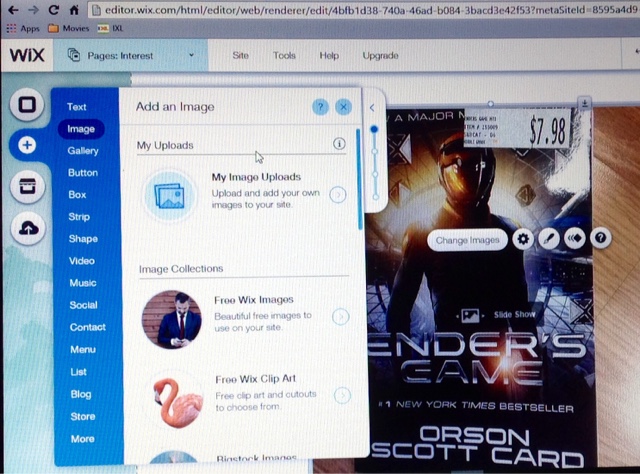
Task: Open the Help menu
Action: coord(329,56)
